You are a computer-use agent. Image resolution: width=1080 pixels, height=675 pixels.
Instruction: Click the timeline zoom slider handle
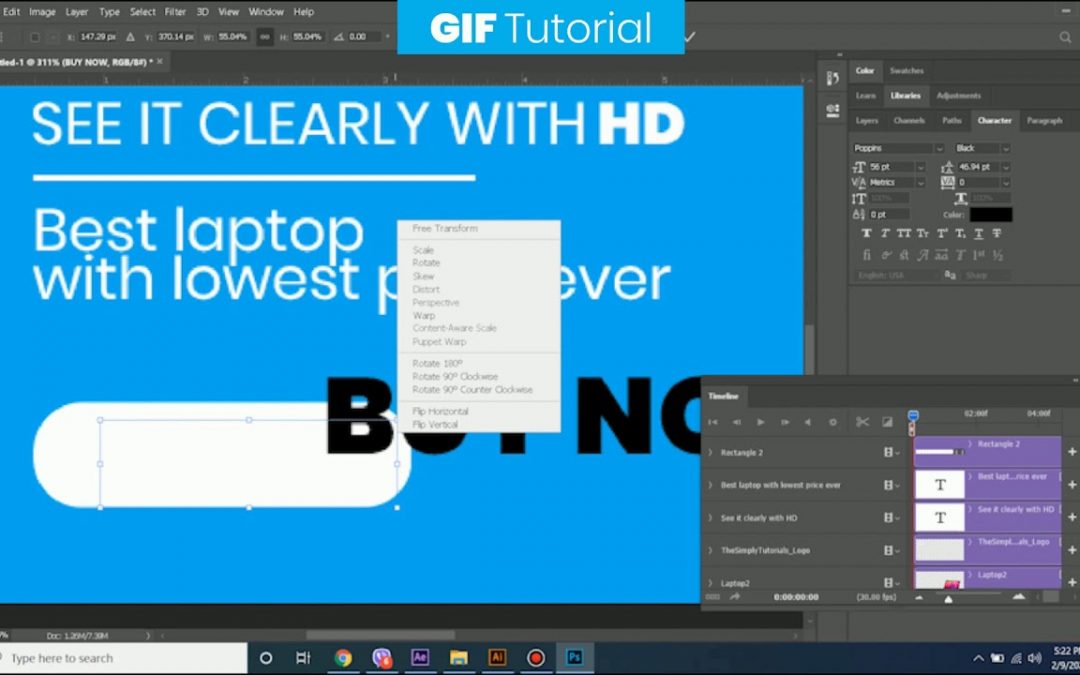click(948, 600)
